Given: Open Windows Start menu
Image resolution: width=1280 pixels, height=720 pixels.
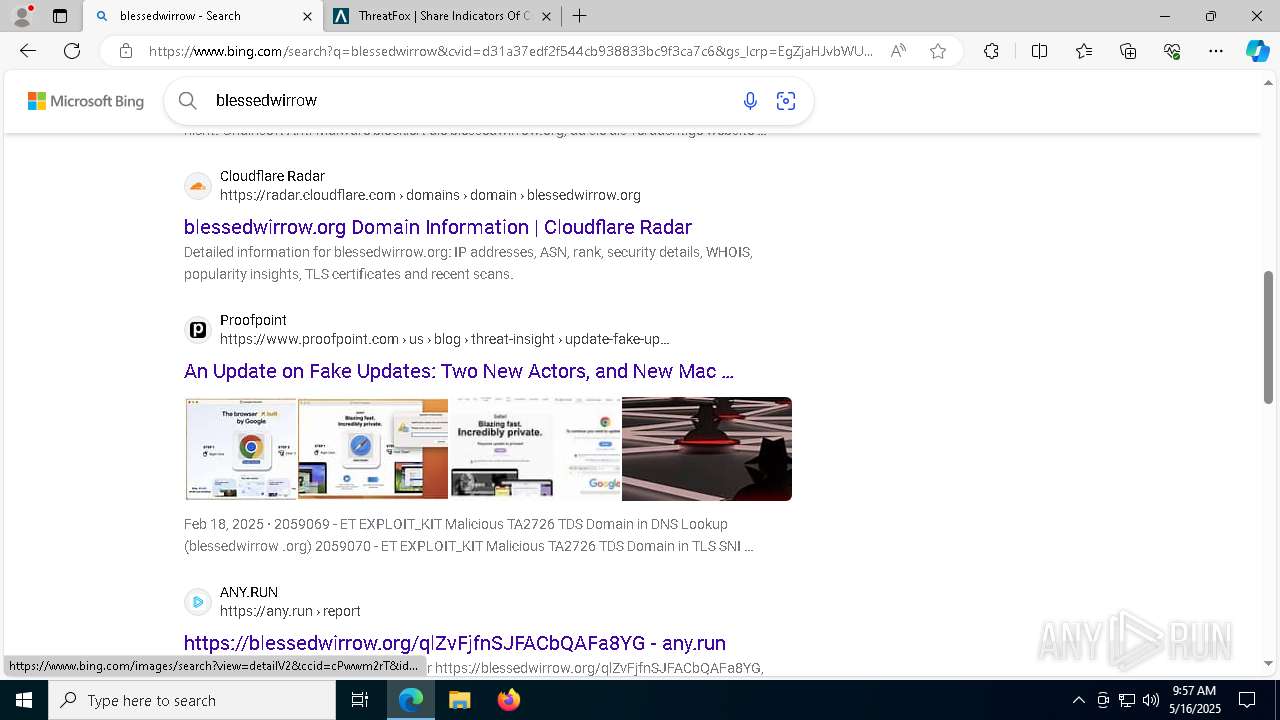Looking at the screenshot, I should [x=24, y=700].
